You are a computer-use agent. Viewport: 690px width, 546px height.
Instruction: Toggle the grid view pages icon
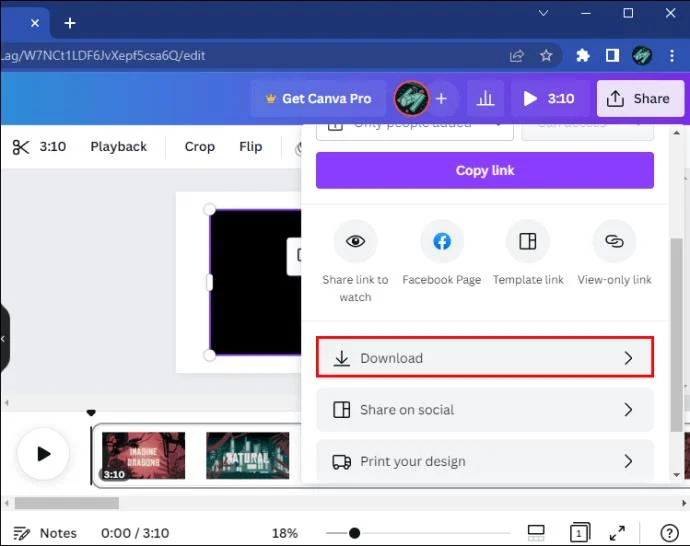[x=580, y=533]
